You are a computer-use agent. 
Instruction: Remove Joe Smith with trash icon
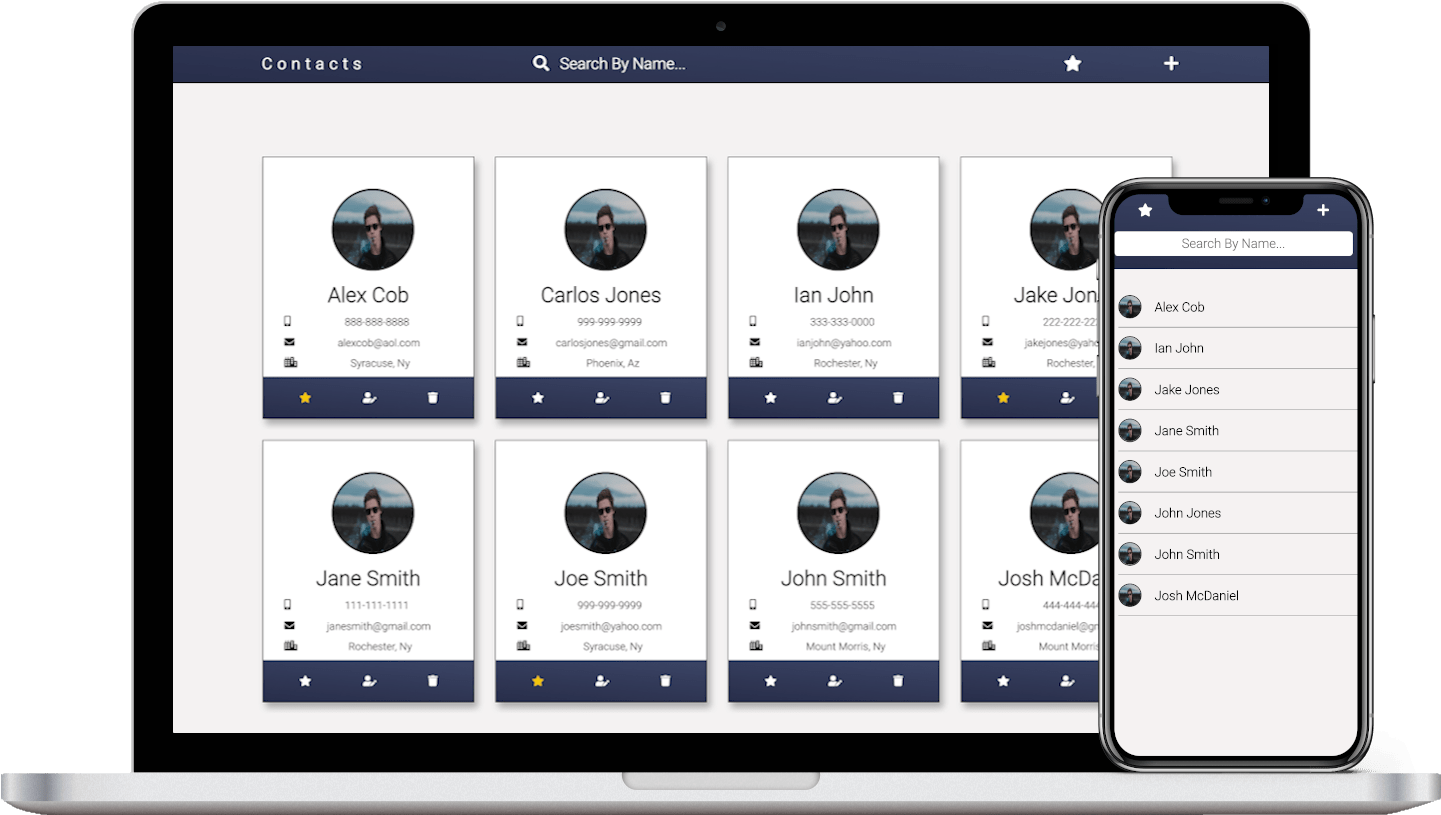(666, 681)
